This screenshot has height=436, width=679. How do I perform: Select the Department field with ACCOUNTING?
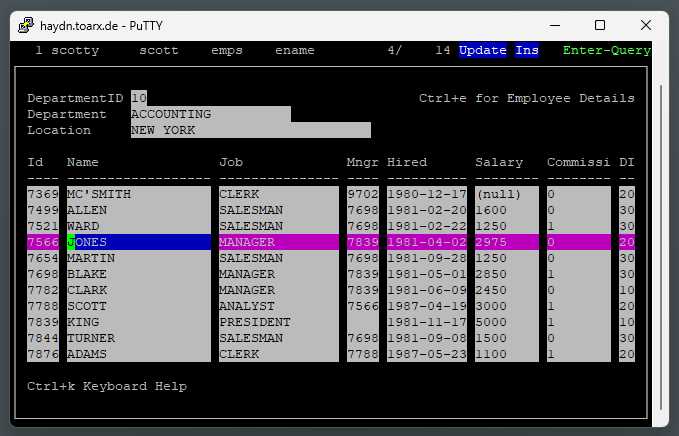pyautogui.click(x=211, y=114)
